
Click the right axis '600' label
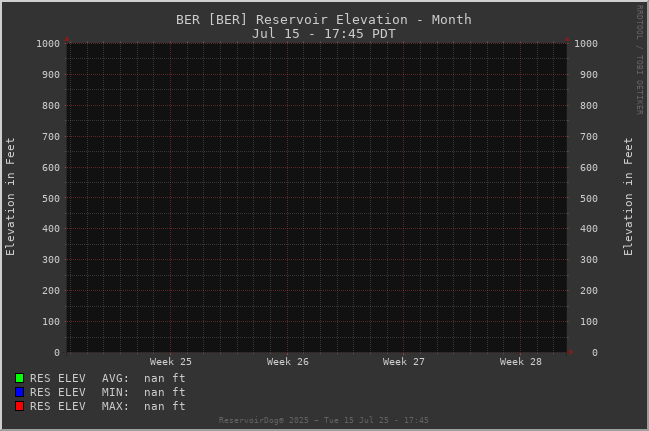click(x=589, y=168)
